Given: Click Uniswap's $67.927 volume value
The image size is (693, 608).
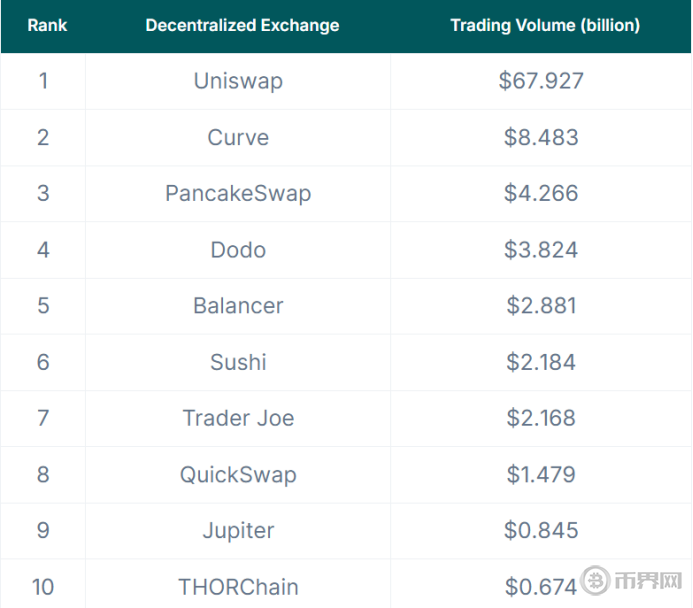Looking at the screenshot, I should (x=541, y=81).
